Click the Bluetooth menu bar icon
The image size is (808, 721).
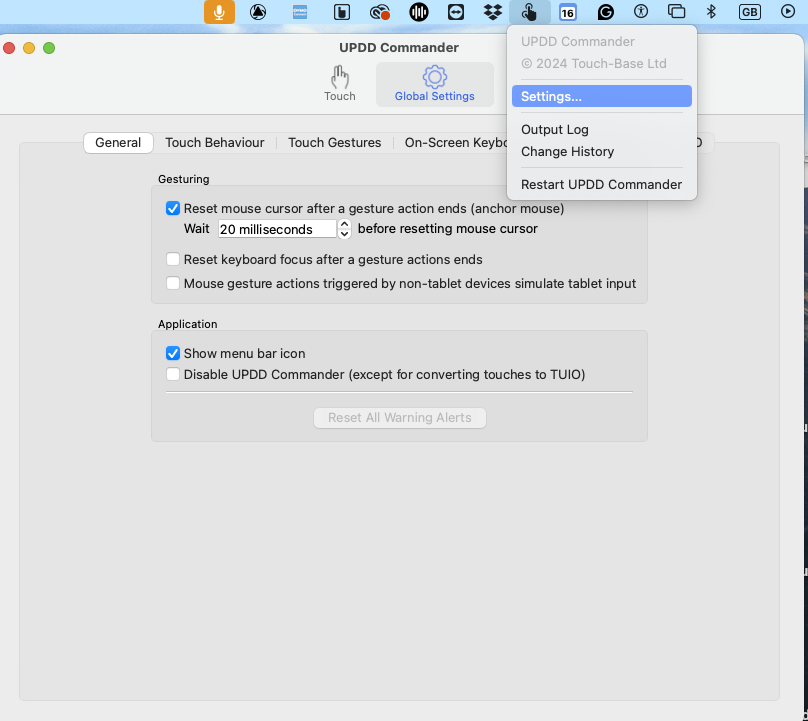711,12
